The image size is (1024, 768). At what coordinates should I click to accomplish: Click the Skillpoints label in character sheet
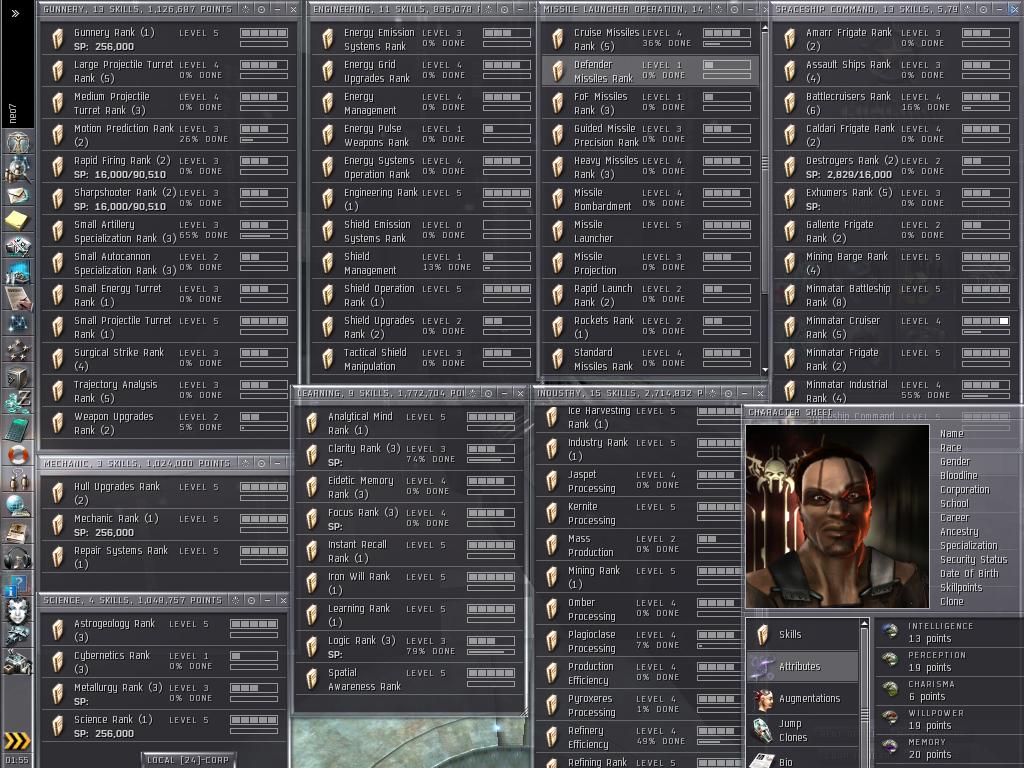[961, 587]
